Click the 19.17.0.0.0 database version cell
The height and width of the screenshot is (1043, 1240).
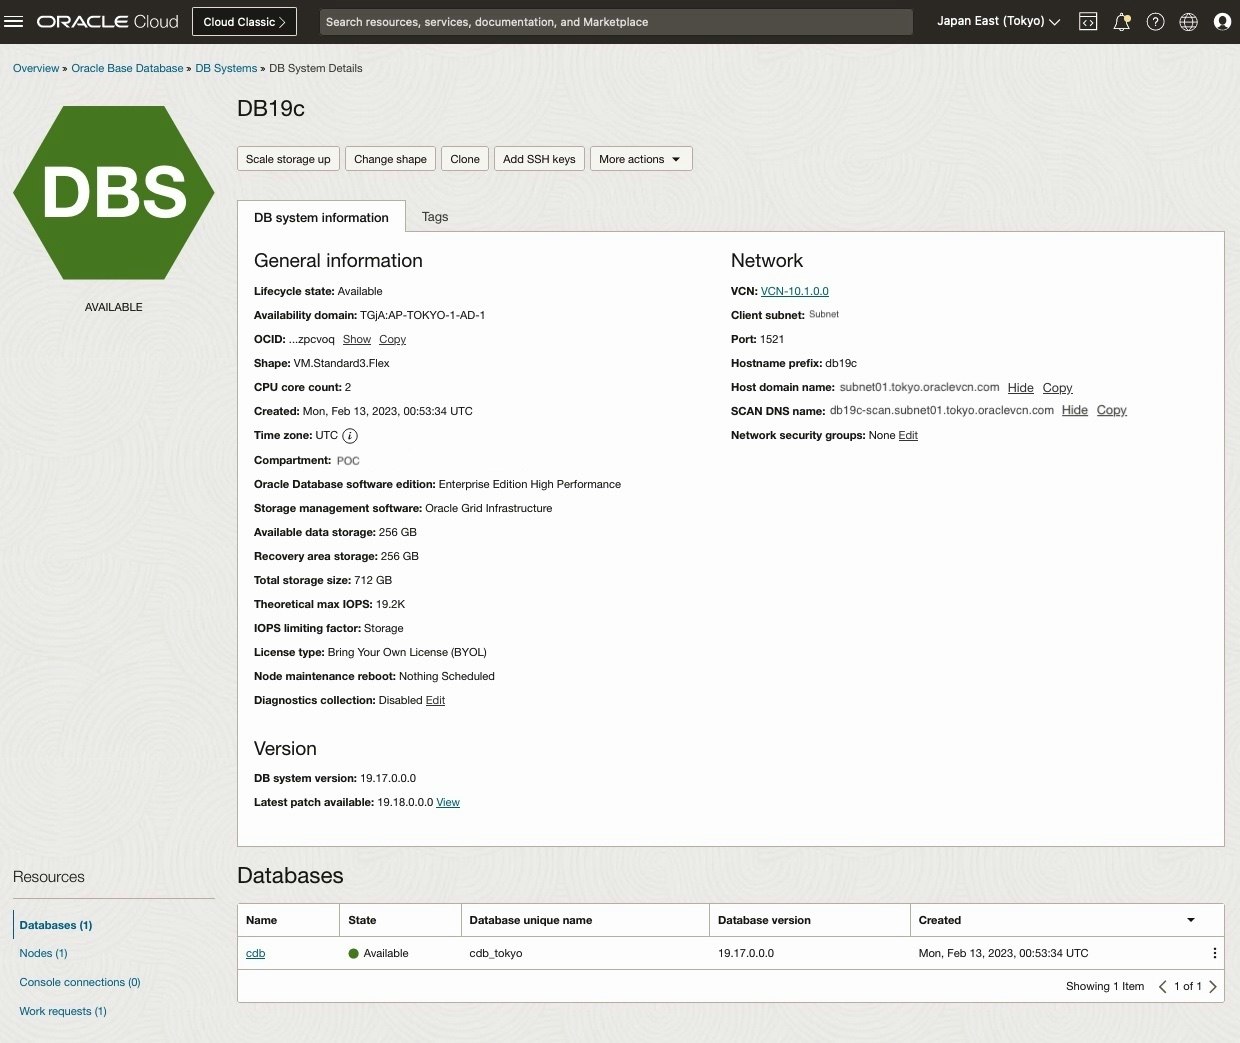746,954
